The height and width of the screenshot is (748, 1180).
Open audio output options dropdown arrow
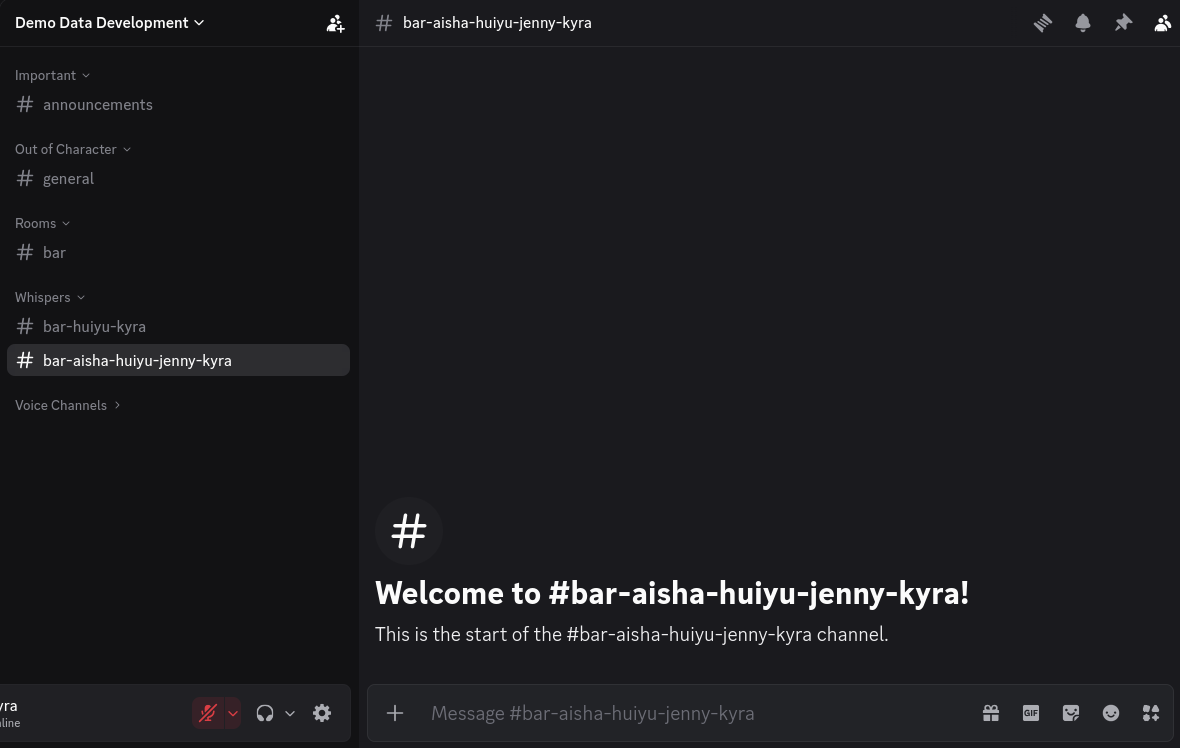pyautogui.click(x=290, y=713)
